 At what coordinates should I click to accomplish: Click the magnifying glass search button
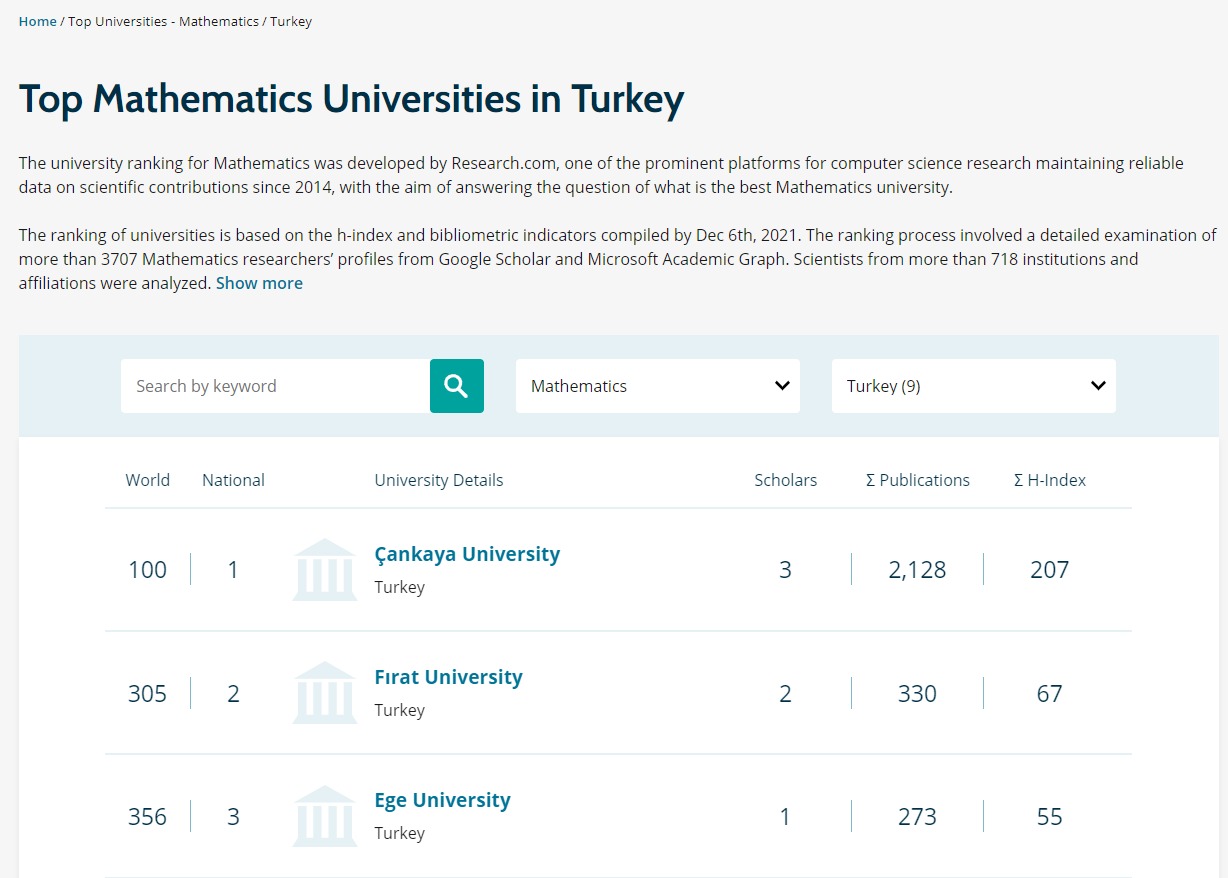click(456, 386)
